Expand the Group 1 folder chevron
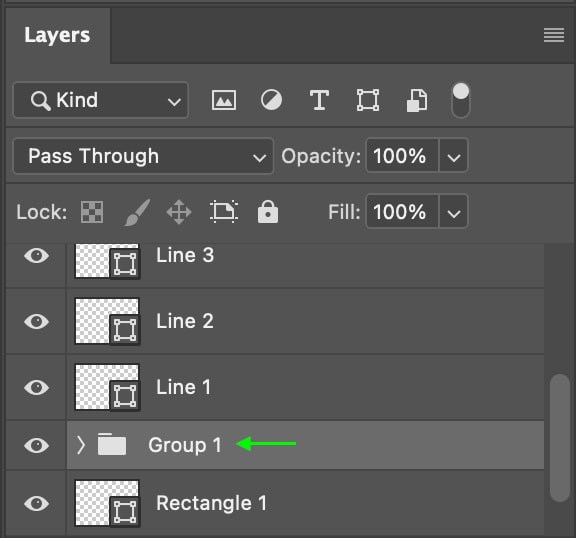This screenshot has height=538, width=576. [81, 445]
